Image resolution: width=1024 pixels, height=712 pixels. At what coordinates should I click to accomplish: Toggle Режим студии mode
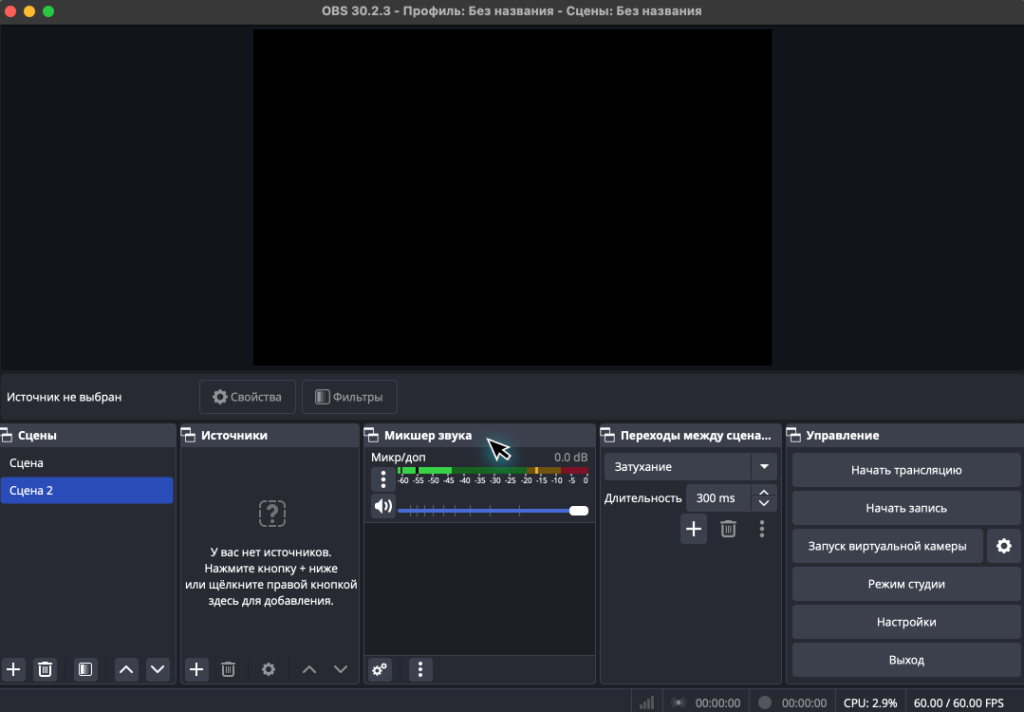(x=906, y=584)
